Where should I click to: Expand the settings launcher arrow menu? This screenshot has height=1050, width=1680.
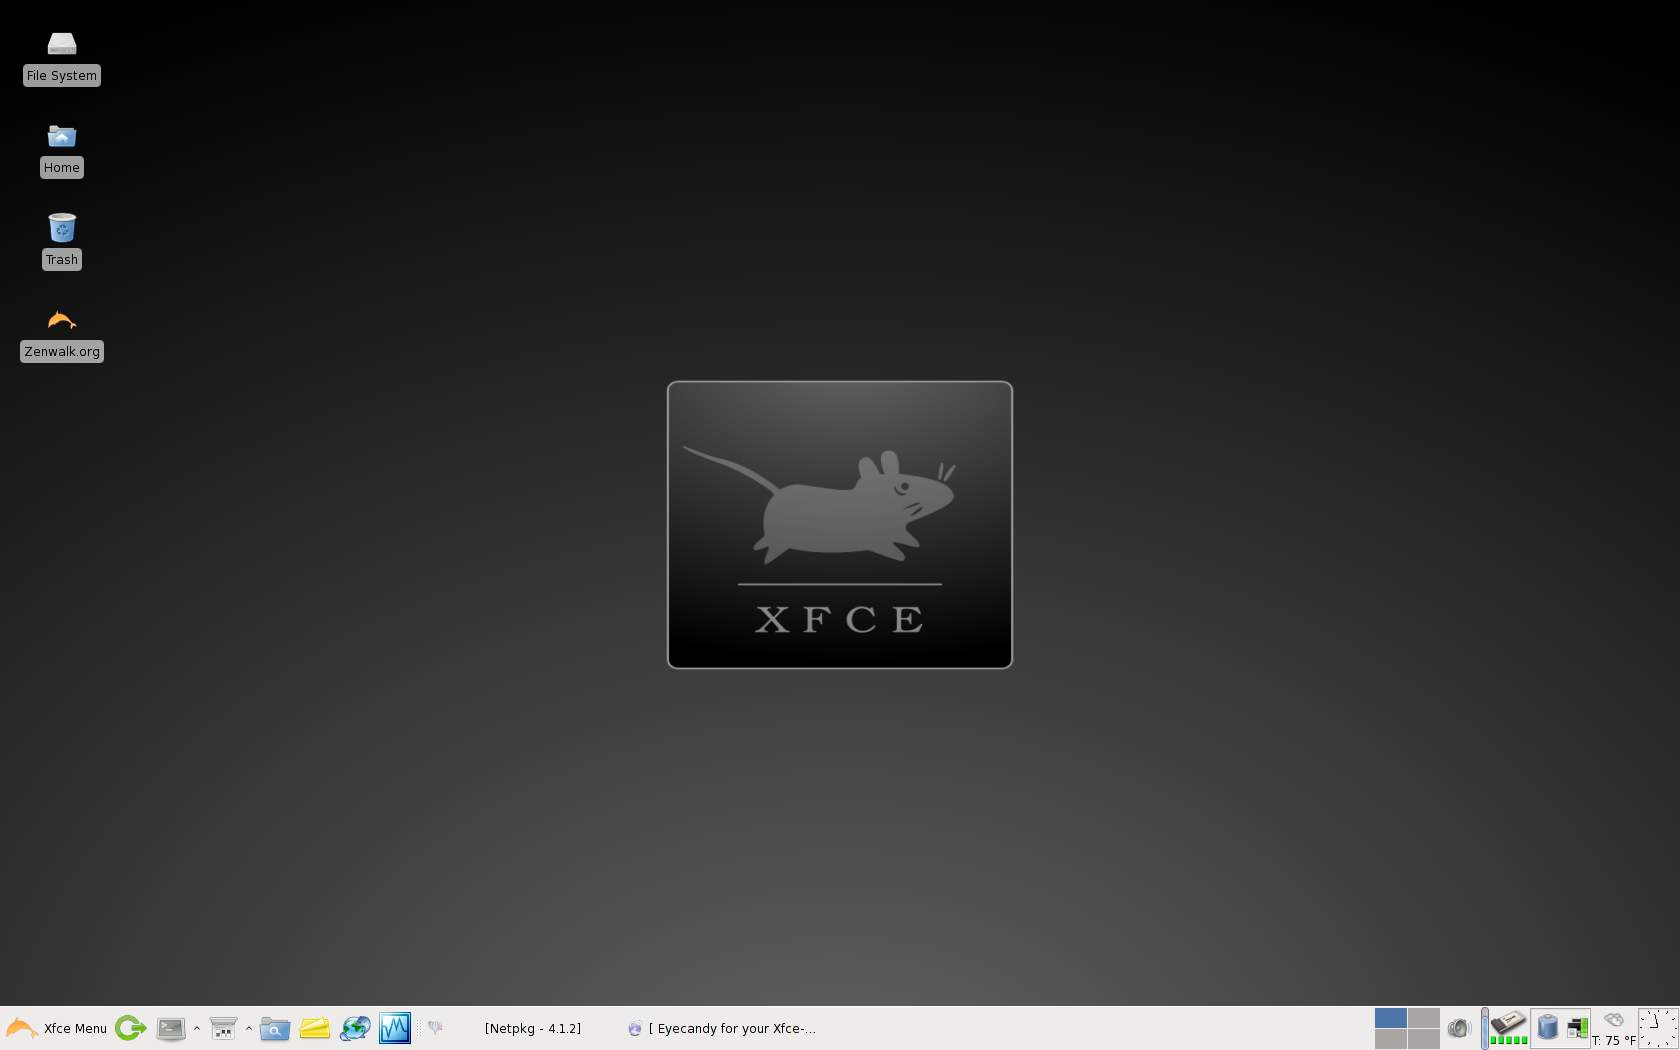point(249,1028)
